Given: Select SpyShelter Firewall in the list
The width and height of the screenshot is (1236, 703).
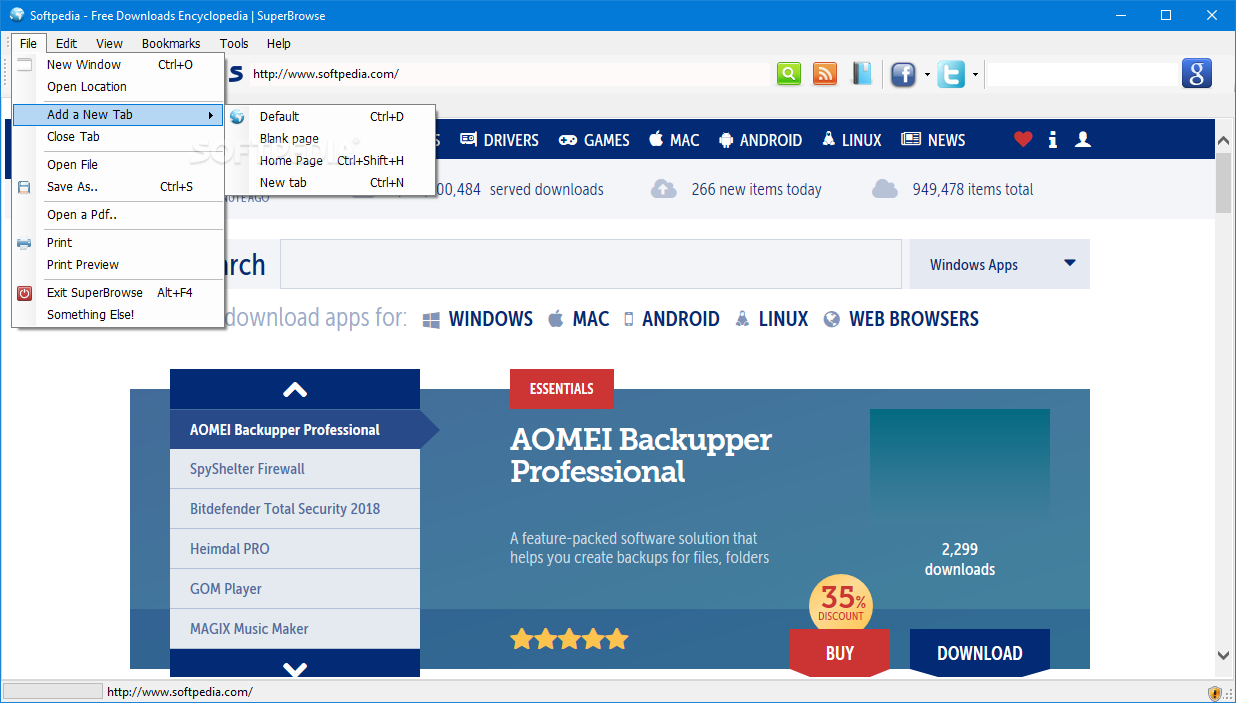Looking at the screenshot, I should point(295,469).
